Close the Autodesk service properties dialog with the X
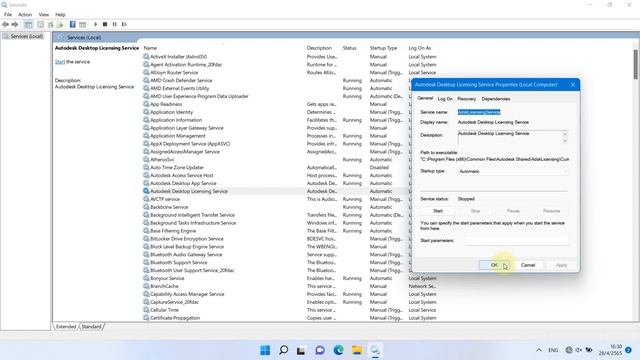 tap(573, 84)
